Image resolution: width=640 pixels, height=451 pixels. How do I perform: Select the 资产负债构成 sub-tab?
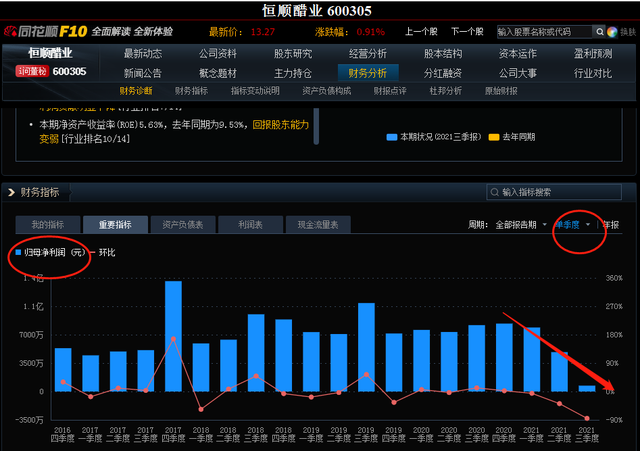pos(327,91)
